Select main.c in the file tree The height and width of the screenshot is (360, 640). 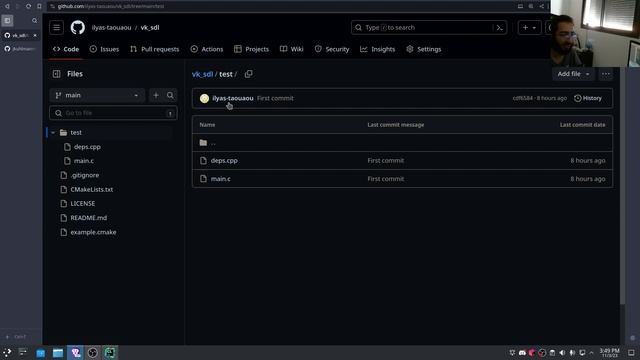84,161
